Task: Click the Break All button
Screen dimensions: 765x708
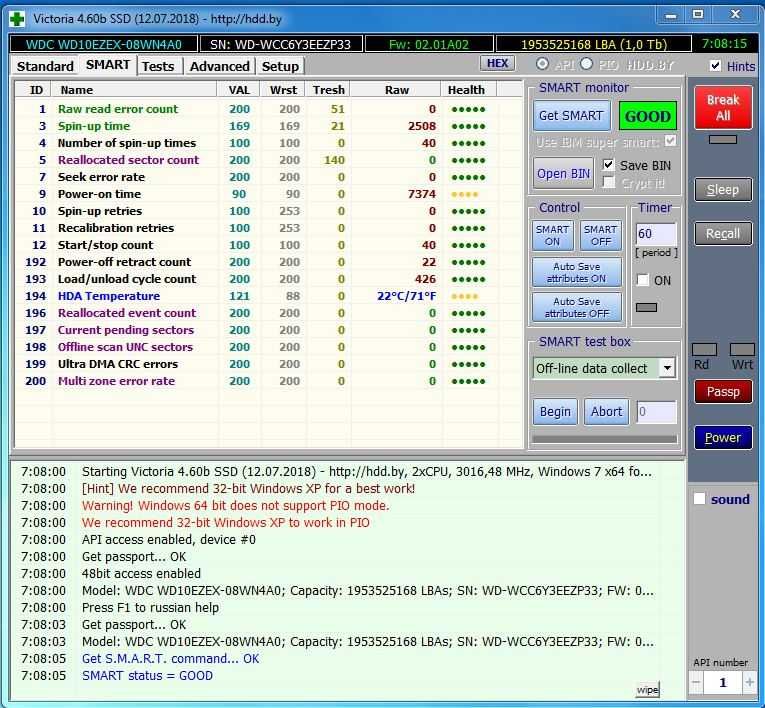Action: [723, 107]
